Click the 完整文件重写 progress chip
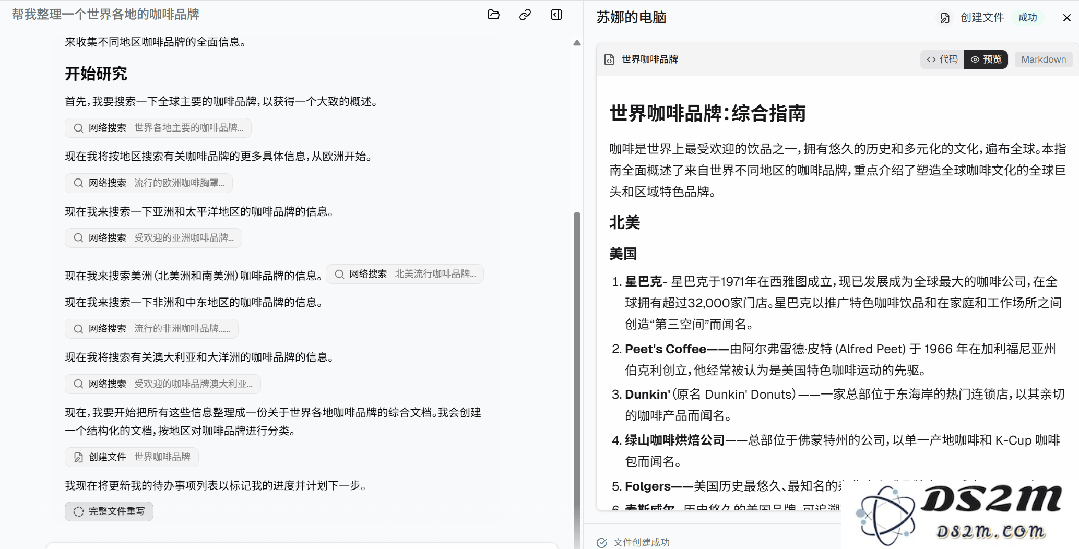 click(109, 511)
